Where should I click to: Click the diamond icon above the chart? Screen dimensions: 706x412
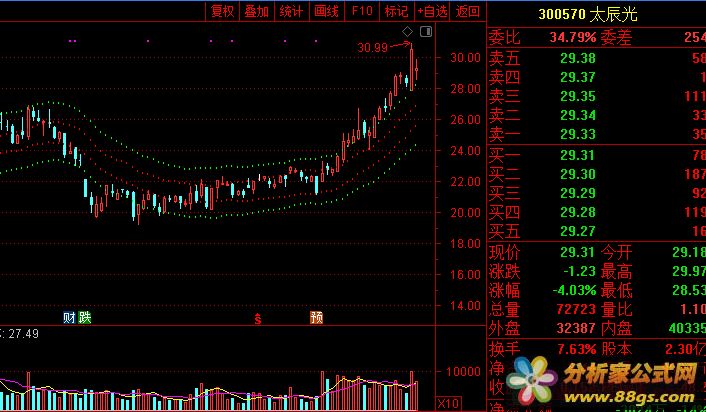(x=407, y=31)
